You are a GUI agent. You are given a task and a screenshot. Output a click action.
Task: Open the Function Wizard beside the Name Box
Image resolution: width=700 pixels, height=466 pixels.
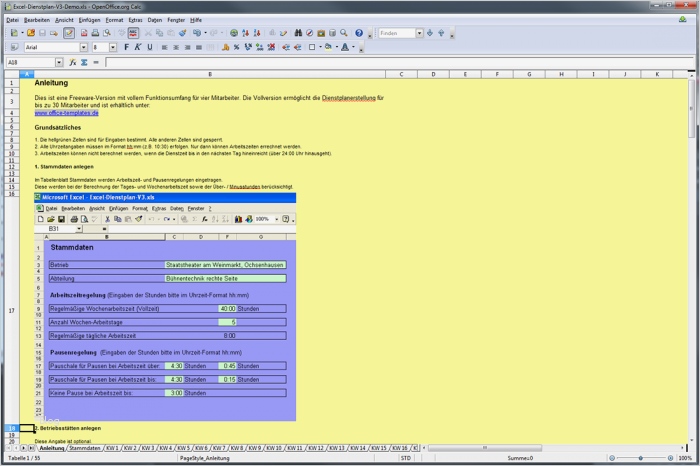73,62
